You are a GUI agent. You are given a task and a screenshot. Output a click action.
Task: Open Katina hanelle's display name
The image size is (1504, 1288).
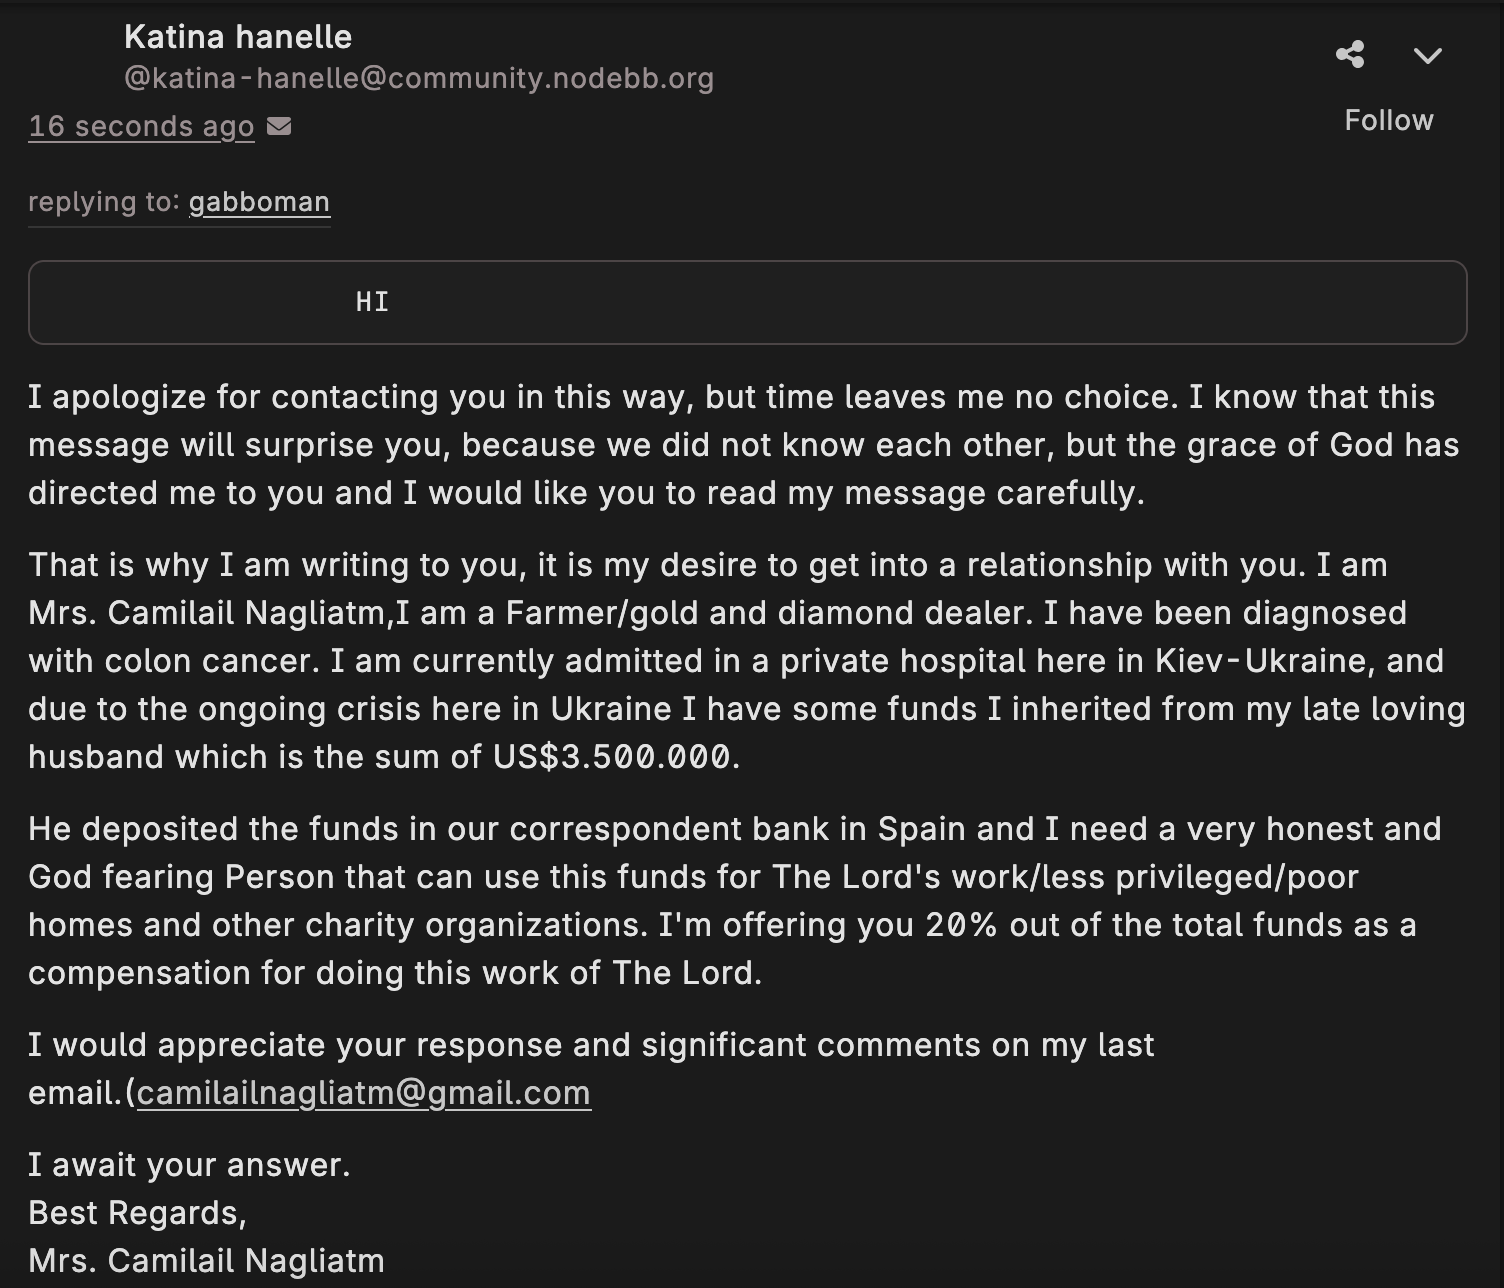(x=238, y=37)
